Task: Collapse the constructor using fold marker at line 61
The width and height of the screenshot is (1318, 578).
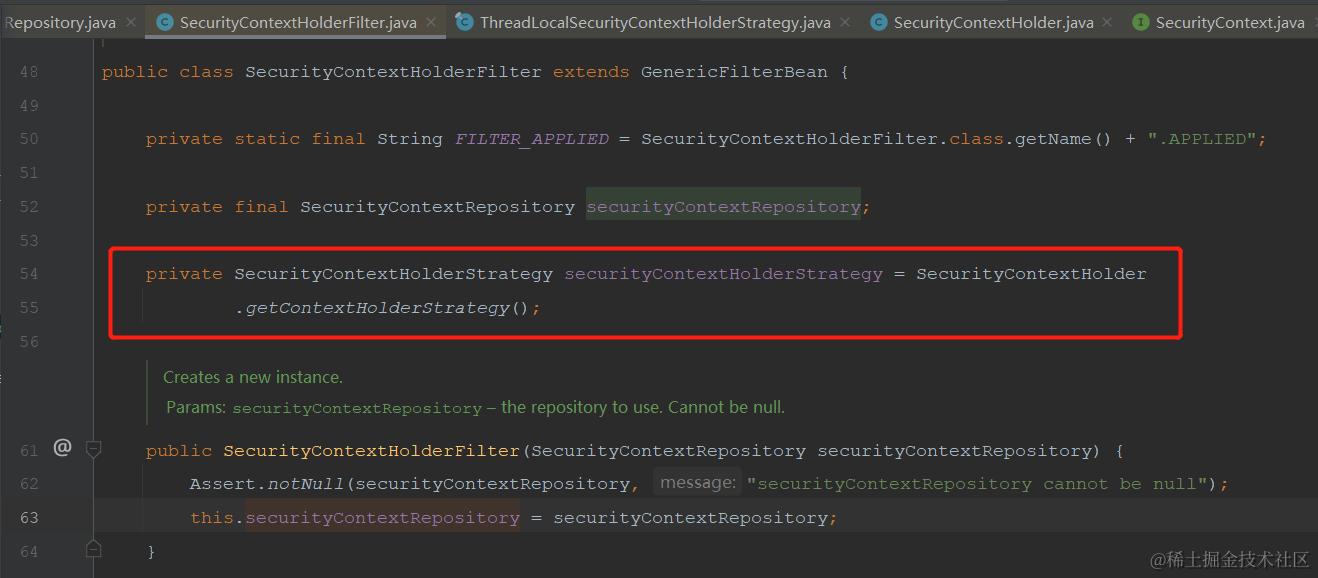Action: [x=93, y=450]
